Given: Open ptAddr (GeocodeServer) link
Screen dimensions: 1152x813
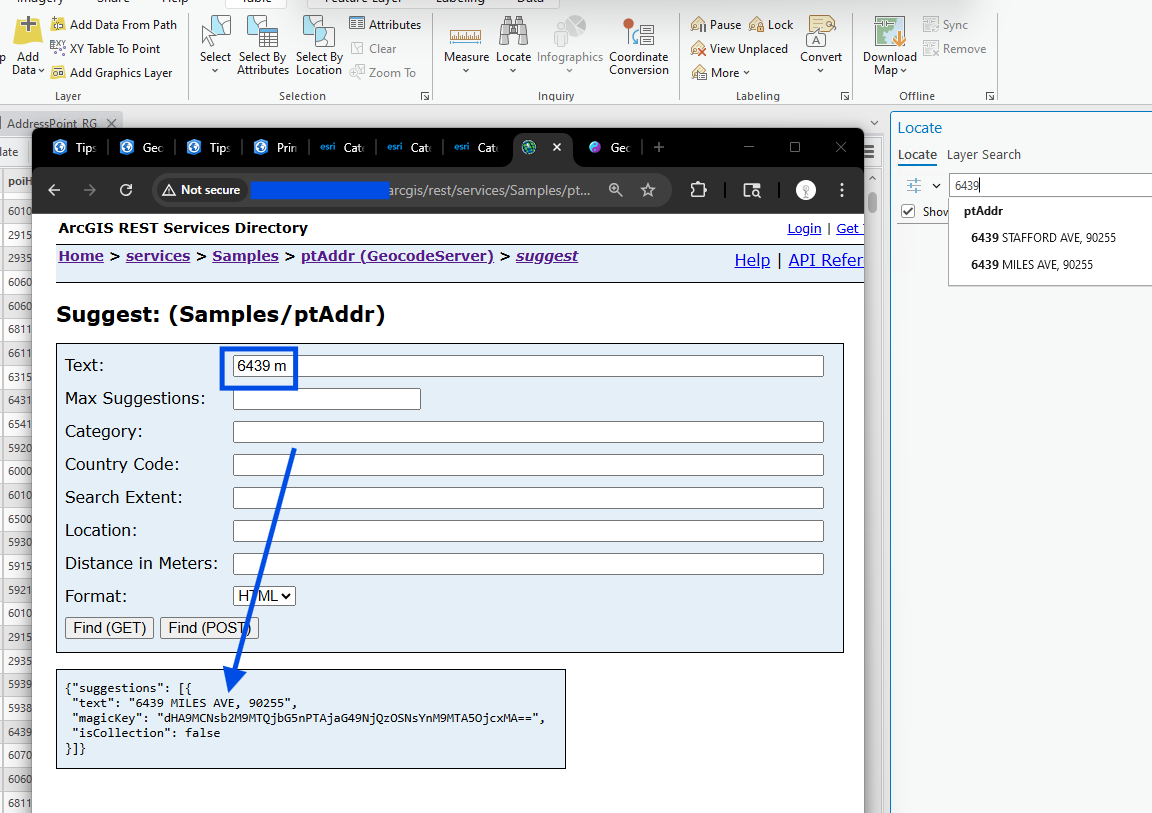Looking at the screenshot, I should coord(397,256).
